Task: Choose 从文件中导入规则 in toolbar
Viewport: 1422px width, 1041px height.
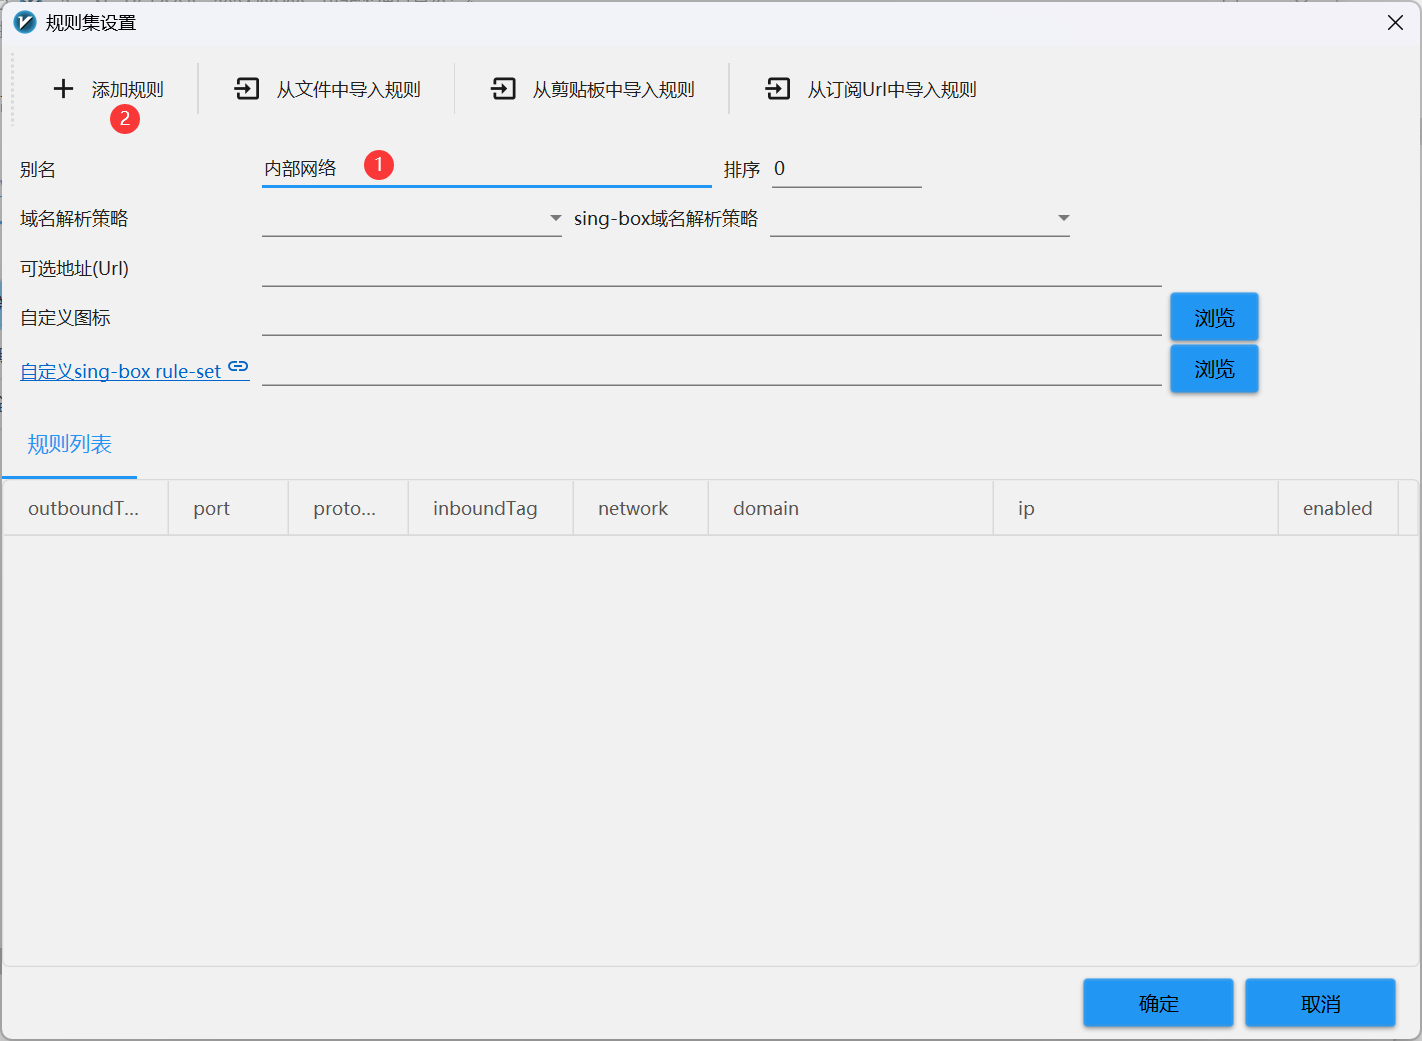Action: (x=349, y=90)
